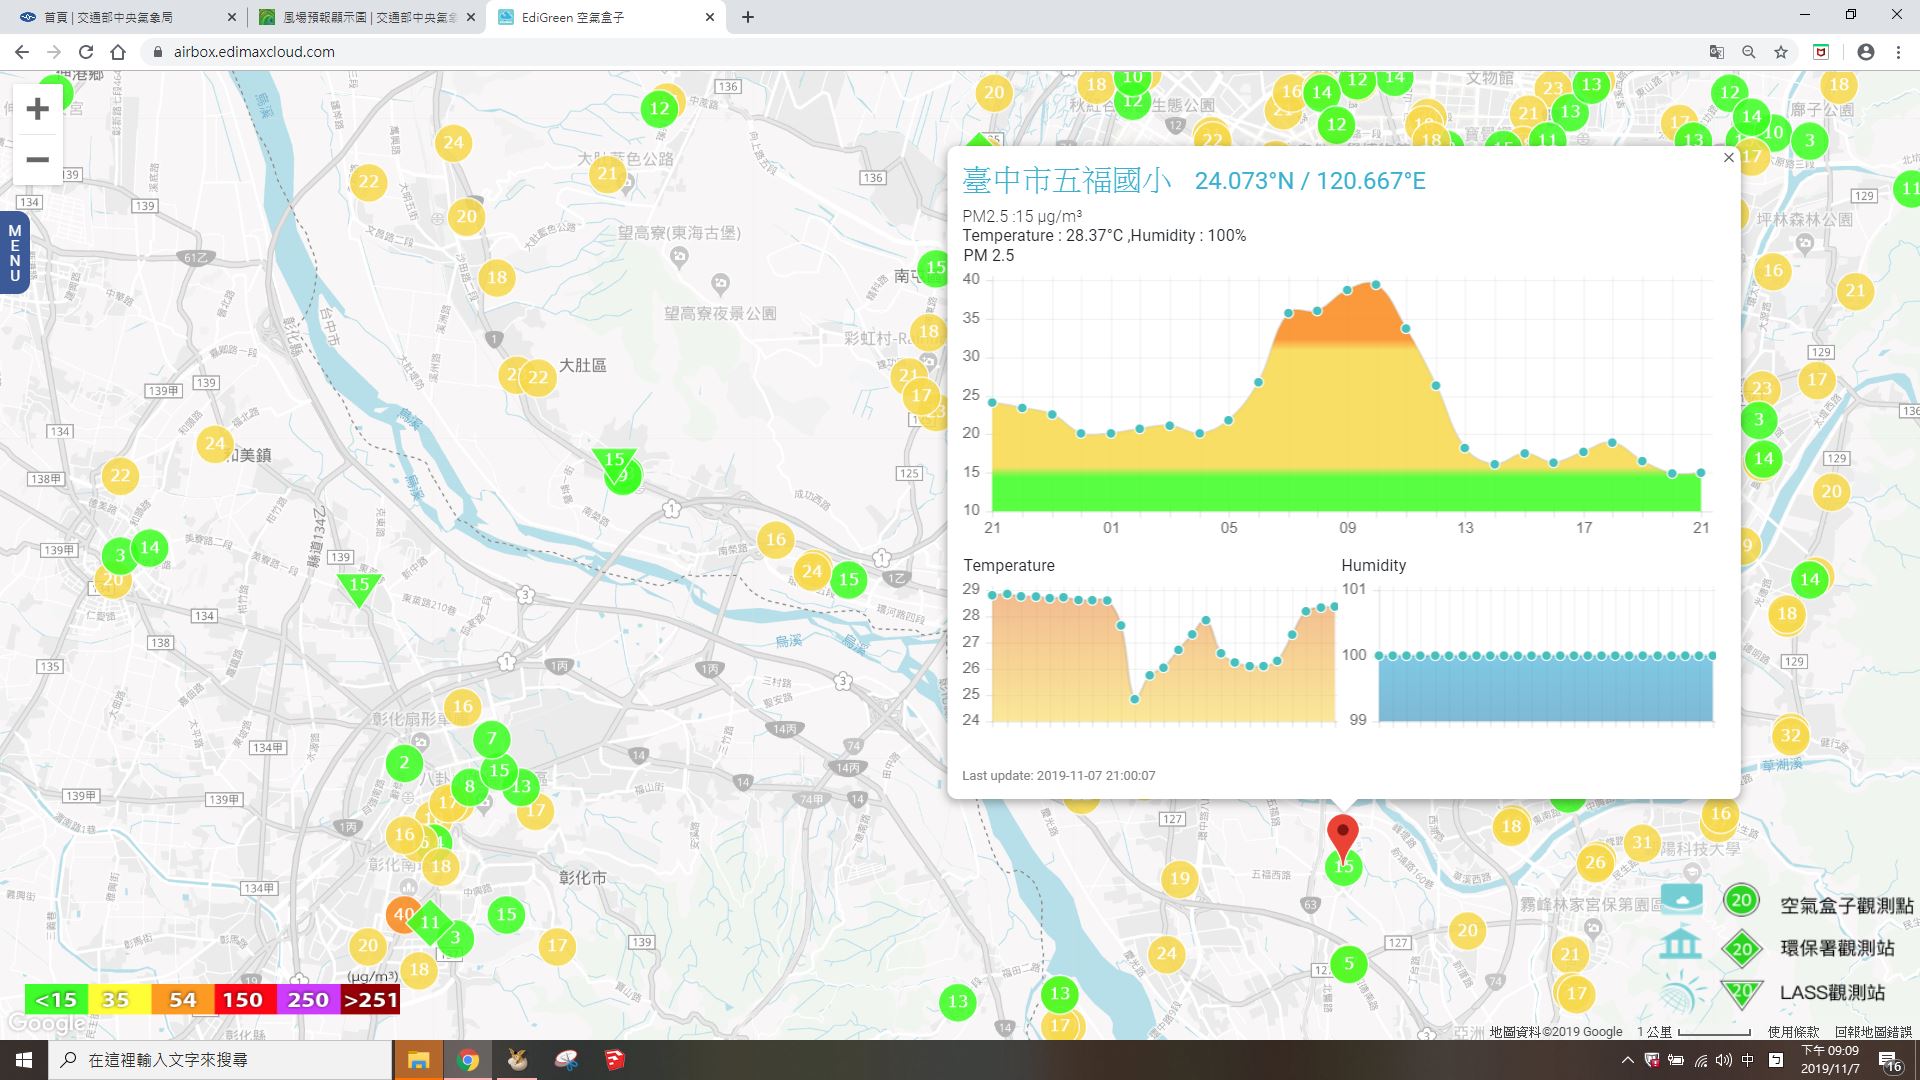Open volume control in system tray
This screenshot has width=1920, height=1080.
point(1724,1060)
